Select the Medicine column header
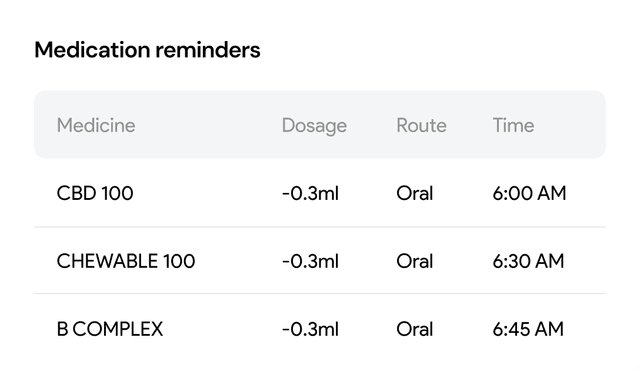 96,125
